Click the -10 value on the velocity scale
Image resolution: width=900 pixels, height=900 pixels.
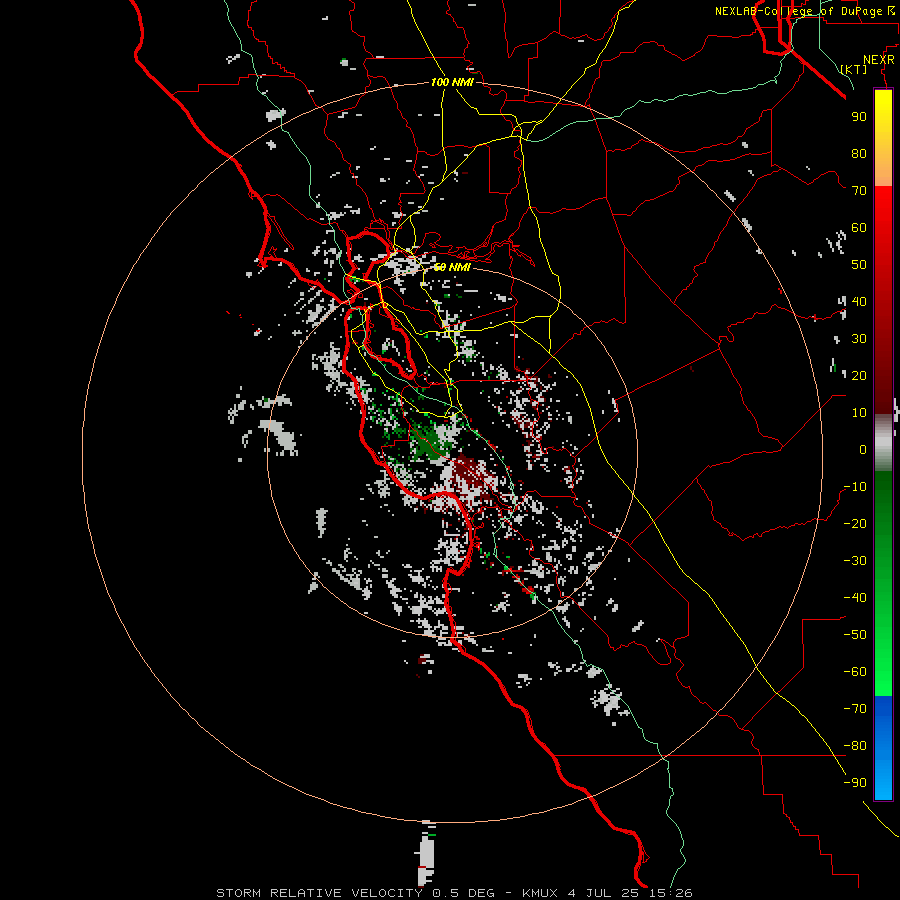pyautogui.click(x=855, y=487)
